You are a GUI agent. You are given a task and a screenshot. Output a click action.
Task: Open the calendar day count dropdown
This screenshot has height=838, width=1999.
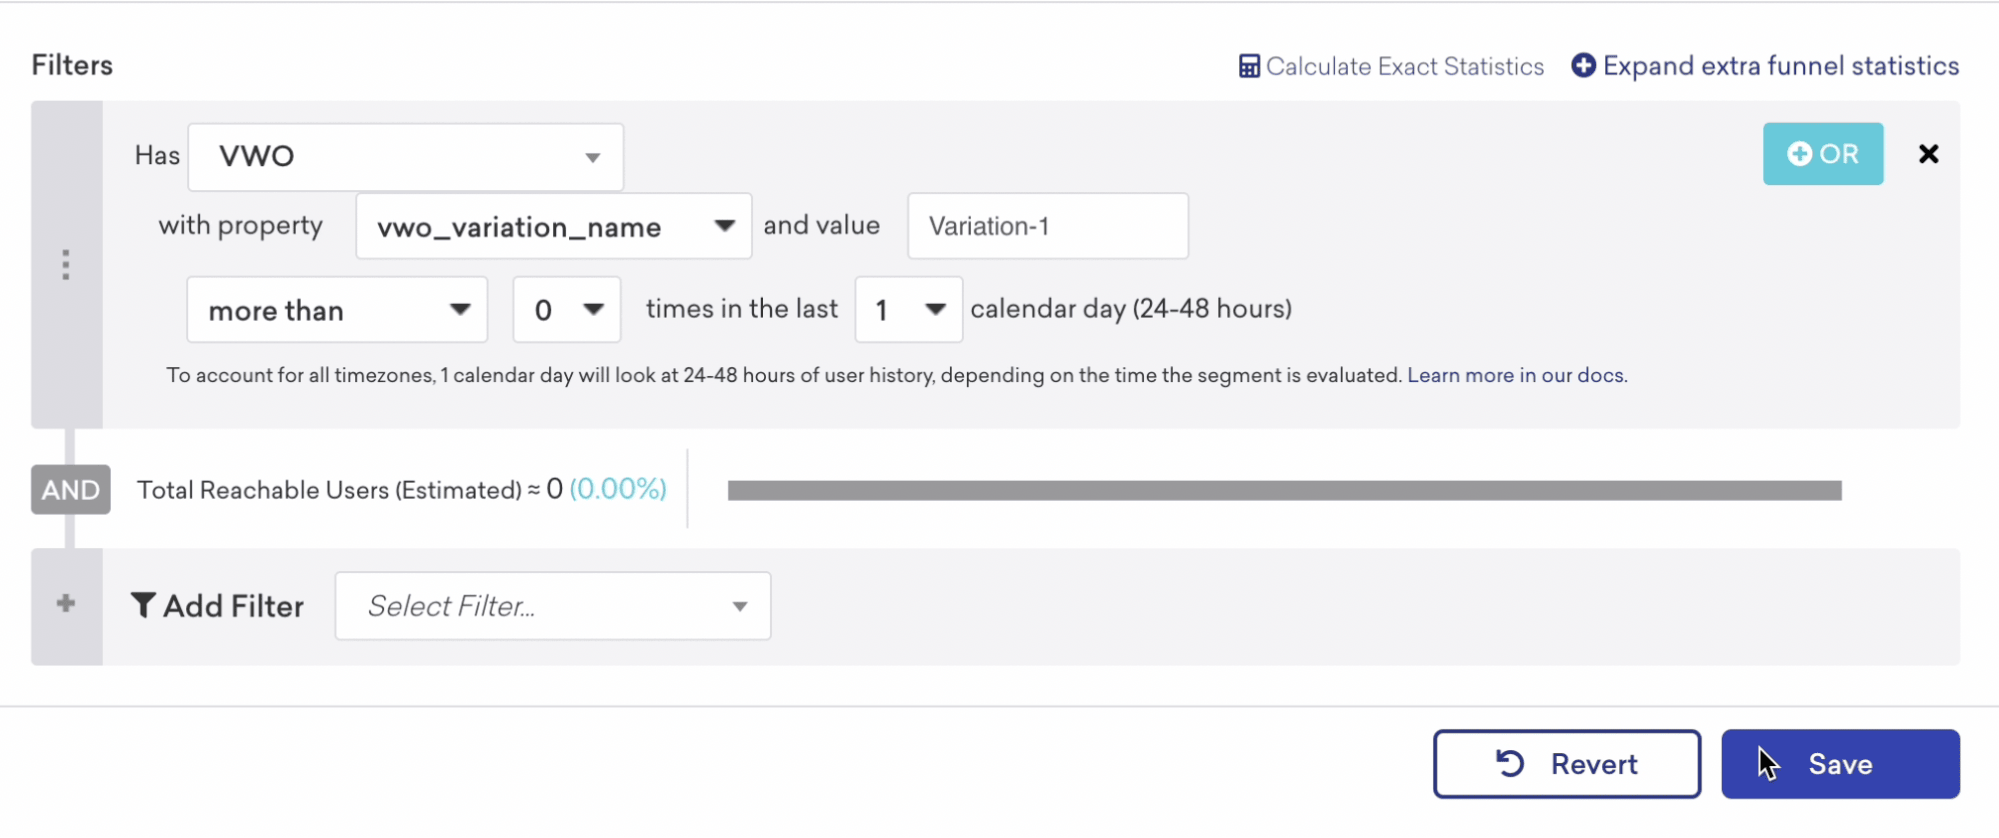coord(908,311)
